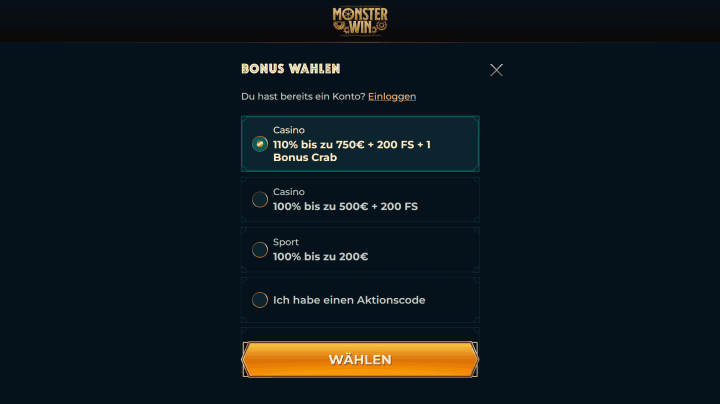This screenshot has height=404, width=720.
Task: Click the Casino label in the selected card
Action: pos(289,130)
